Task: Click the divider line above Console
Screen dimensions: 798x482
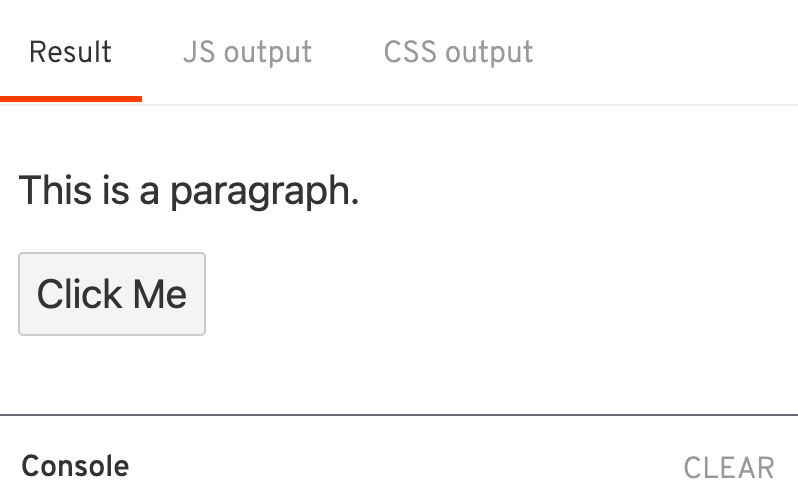Action: (x=400, y=414)
